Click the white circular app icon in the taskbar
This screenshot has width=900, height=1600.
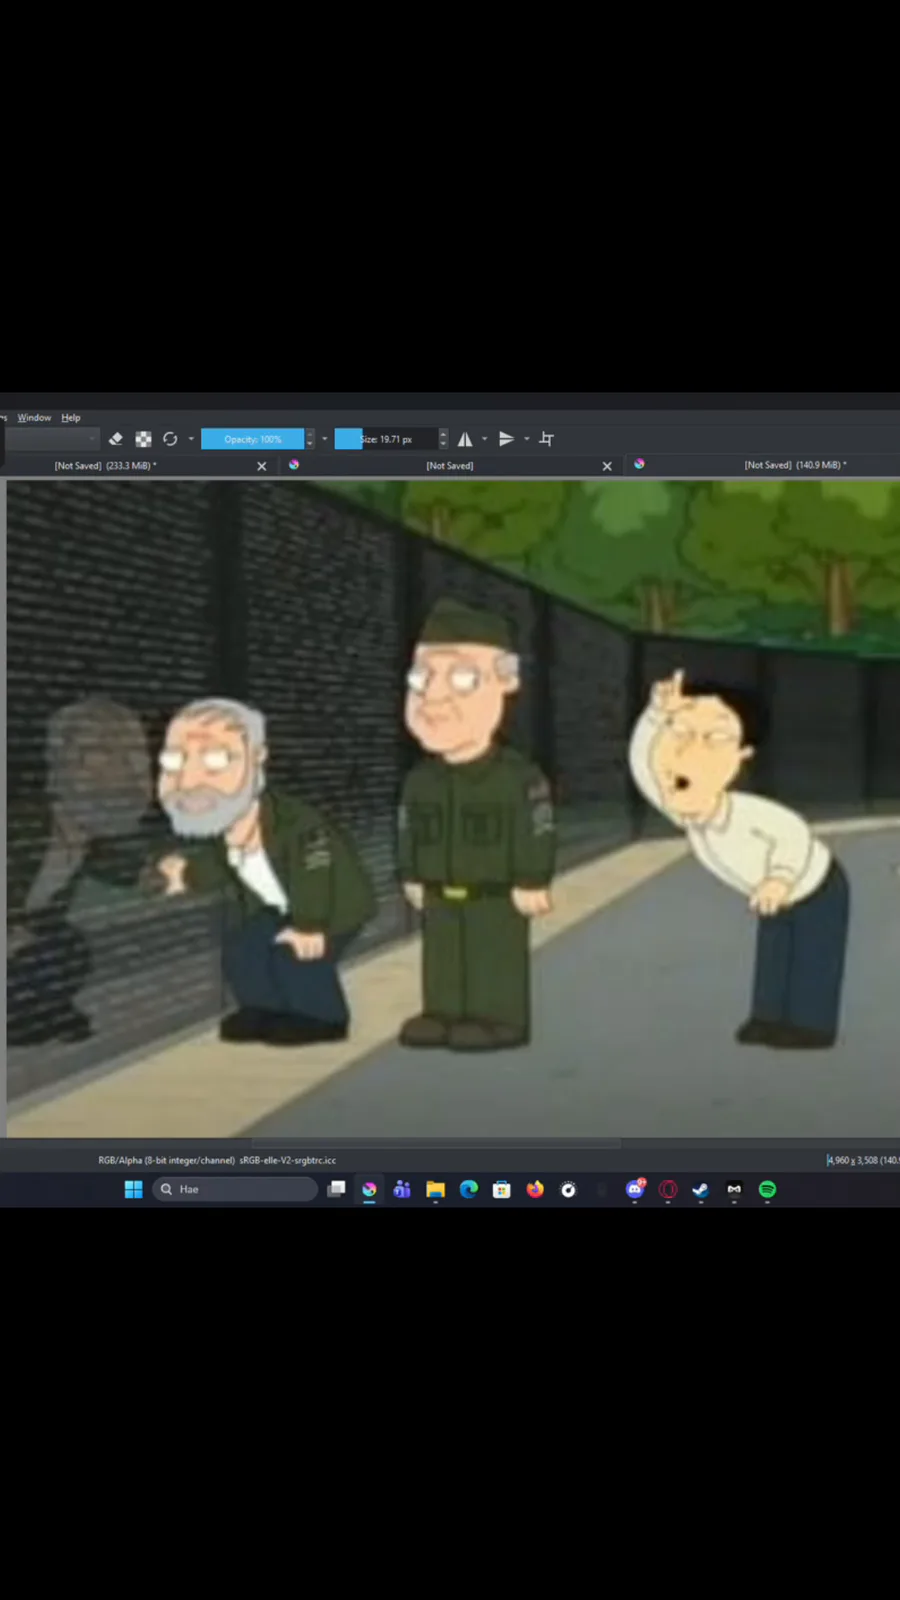[x=568, y=1189]
